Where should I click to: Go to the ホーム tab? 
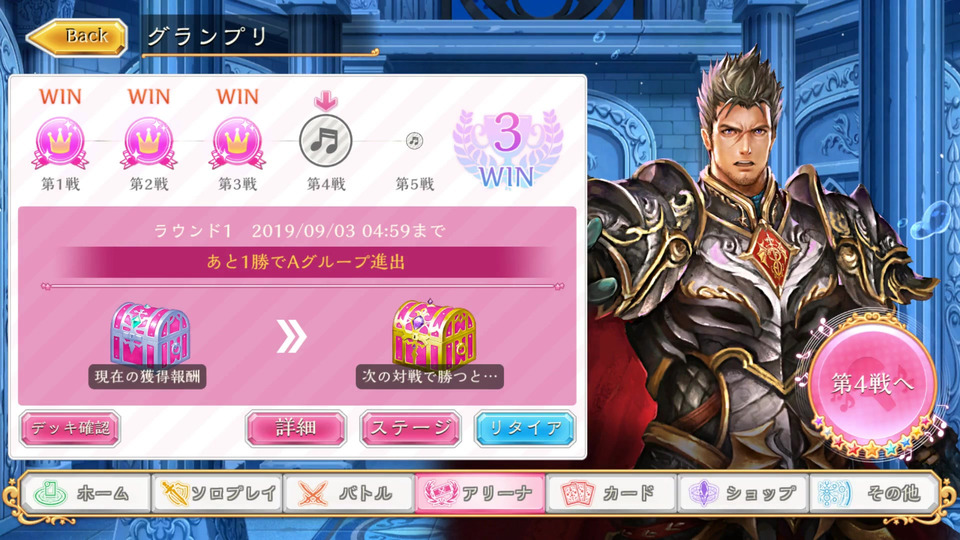coord(86,493)
